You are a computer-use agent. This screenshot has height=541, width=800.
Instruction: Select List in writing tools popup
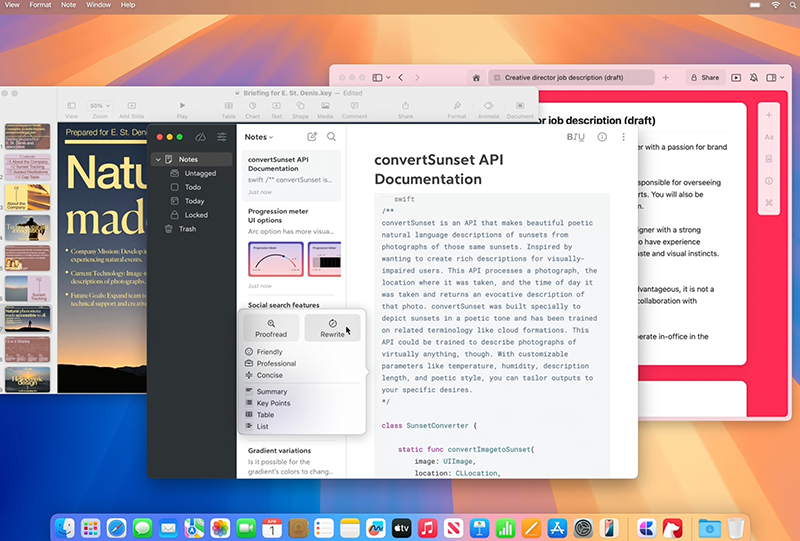[262, 427]
